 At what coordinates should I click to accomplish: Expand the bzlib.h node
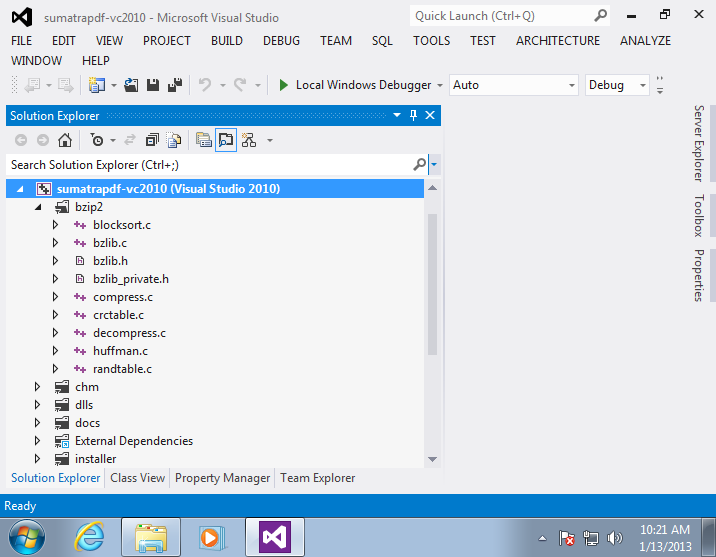click(x=55, y=261)
